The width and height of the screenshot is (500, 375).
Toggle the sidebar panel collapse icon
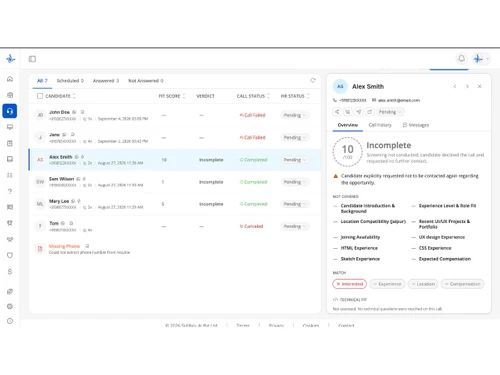[x=32, y=59]
